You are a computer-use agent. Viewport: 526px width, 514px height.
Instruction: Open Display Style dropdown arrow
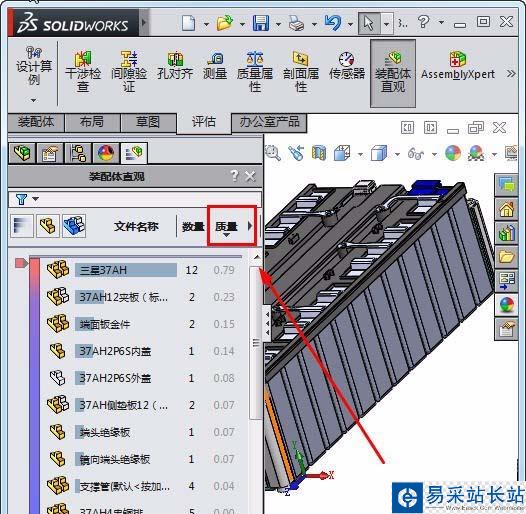click(397, 154)
